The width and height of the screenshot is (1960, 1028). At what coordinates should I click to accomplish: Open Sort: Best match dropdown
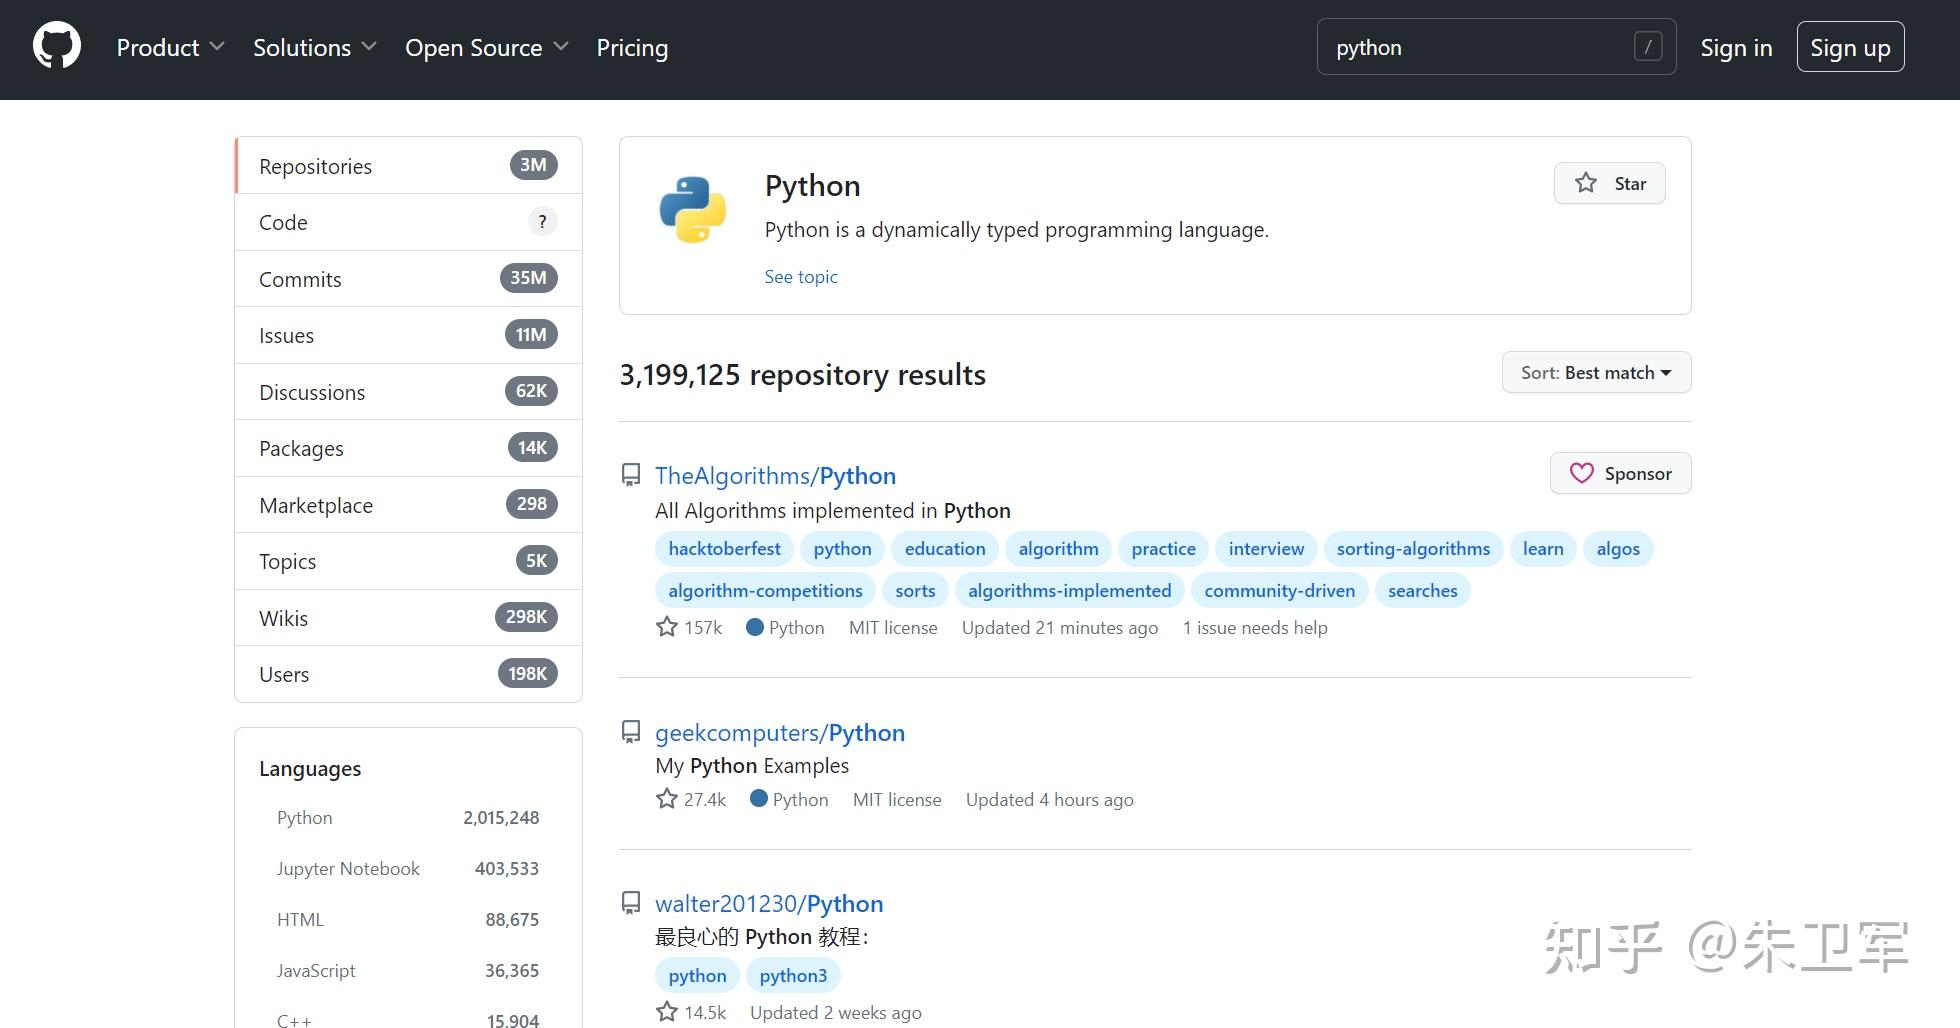pos(1596,372)
